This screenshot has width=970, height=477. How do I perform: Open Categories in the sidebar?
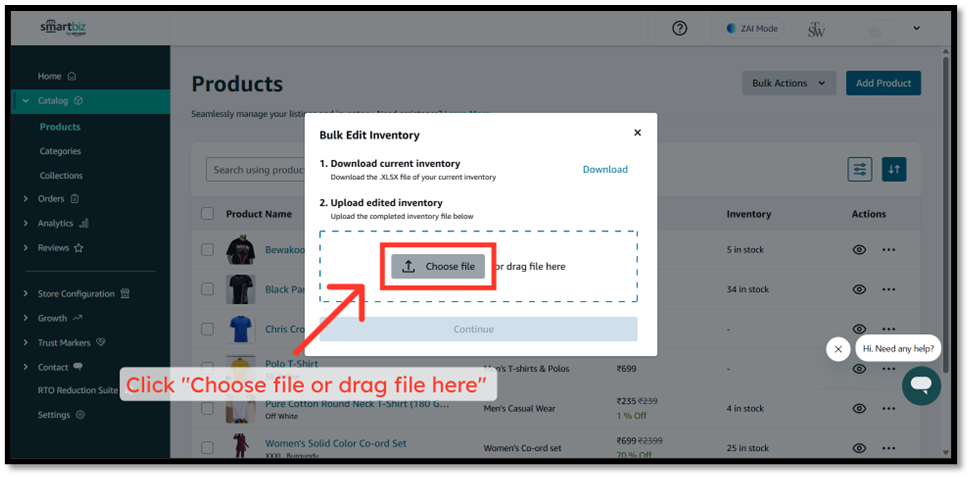pyautogui.click(x=60, y=151)
